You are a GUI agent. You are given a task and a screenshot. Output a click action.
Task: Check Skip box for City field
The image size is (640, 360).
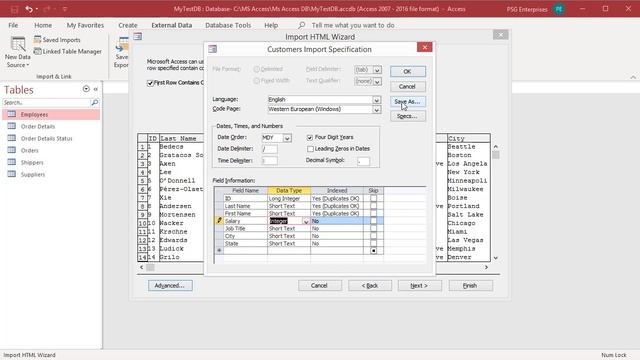[x=373, y=236]
